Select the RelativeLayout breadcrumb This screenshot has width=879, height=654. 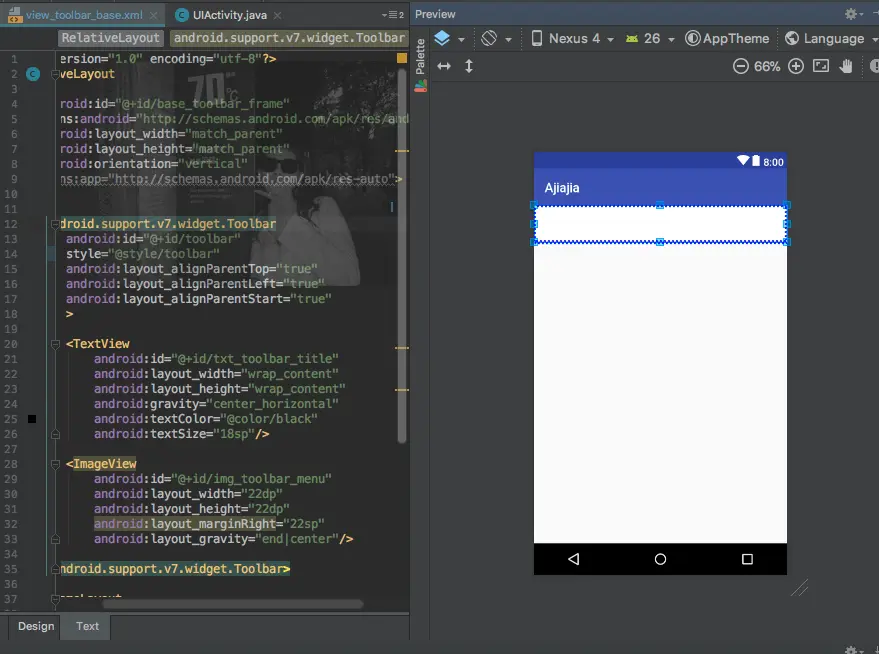click(x=110, y=38)
